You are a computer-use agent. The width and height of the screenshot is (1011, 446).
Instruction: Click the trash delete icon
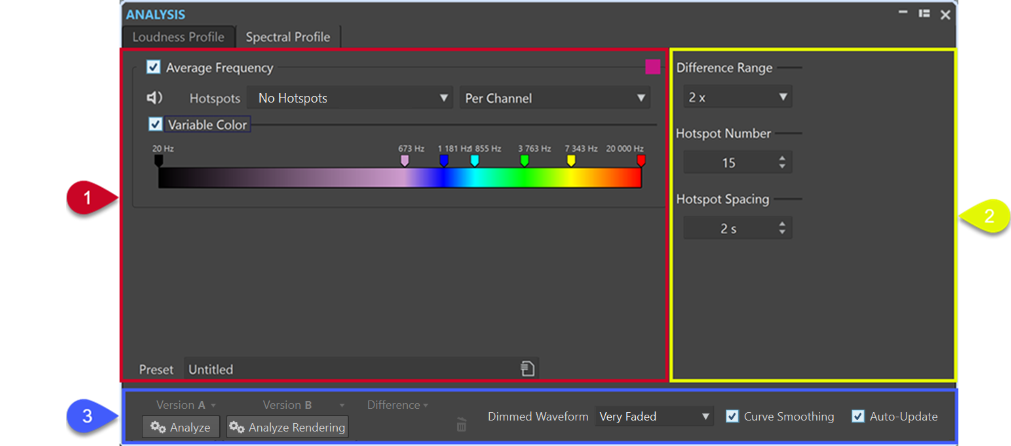pyautogui.click(x=461, y=426)
